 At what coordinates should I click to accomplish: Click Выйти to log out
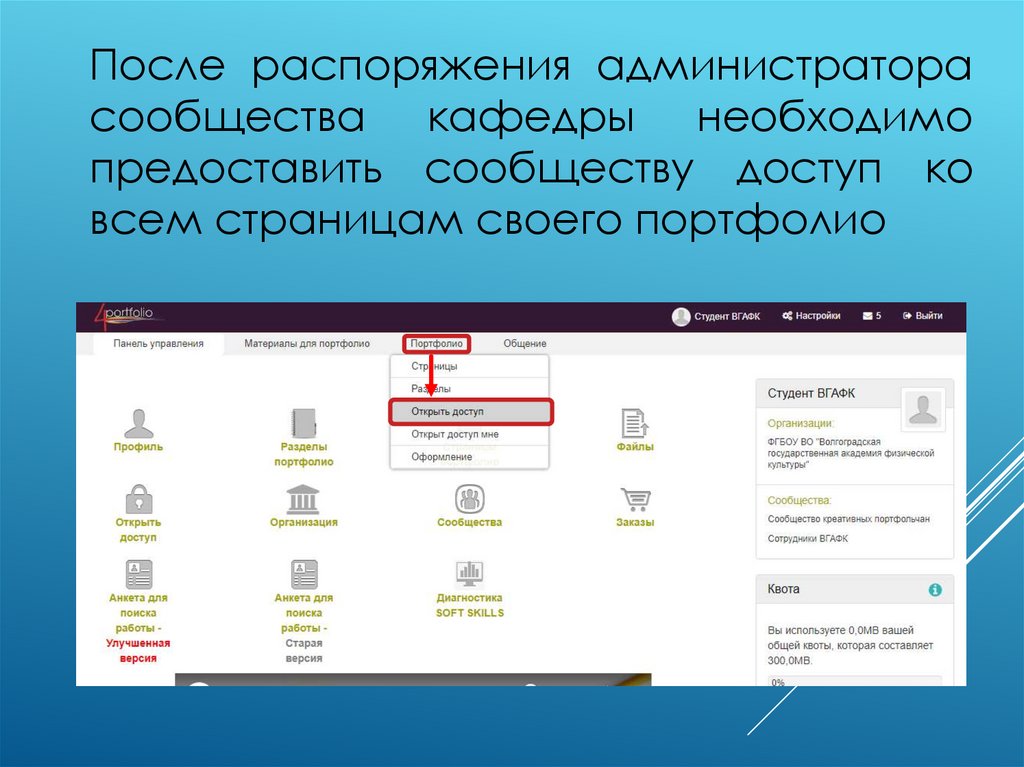(922, 316)
